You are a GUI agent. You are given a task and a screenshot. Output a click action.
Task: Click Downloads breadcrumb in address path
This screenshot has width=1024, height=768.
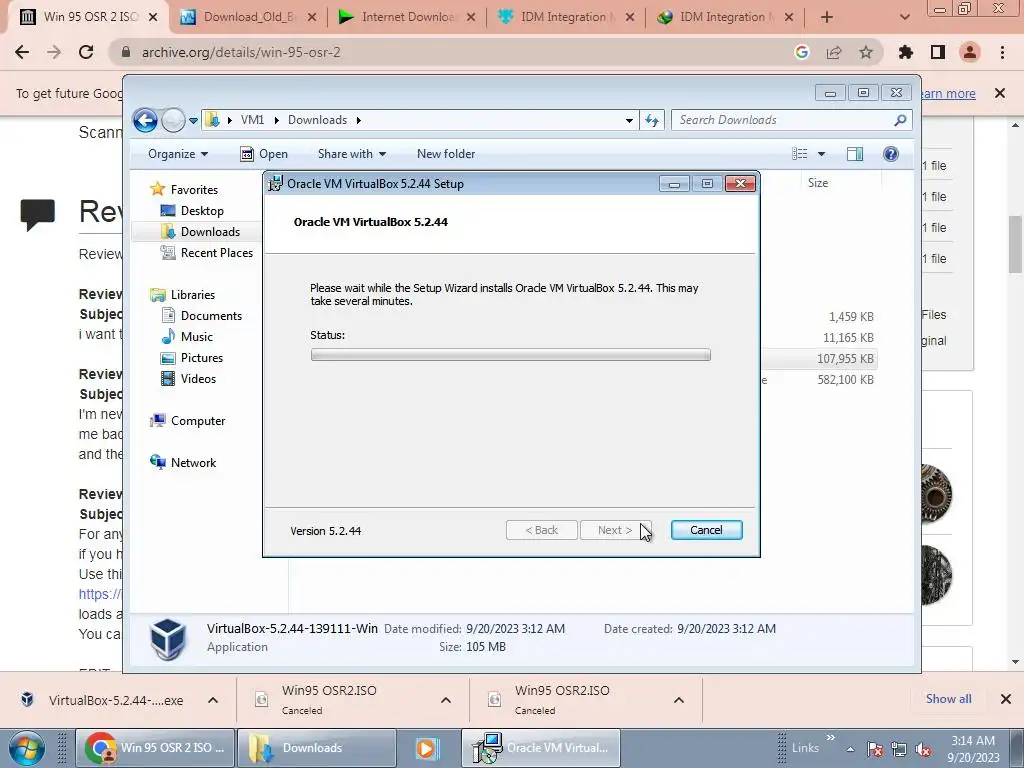coord(317,120)
